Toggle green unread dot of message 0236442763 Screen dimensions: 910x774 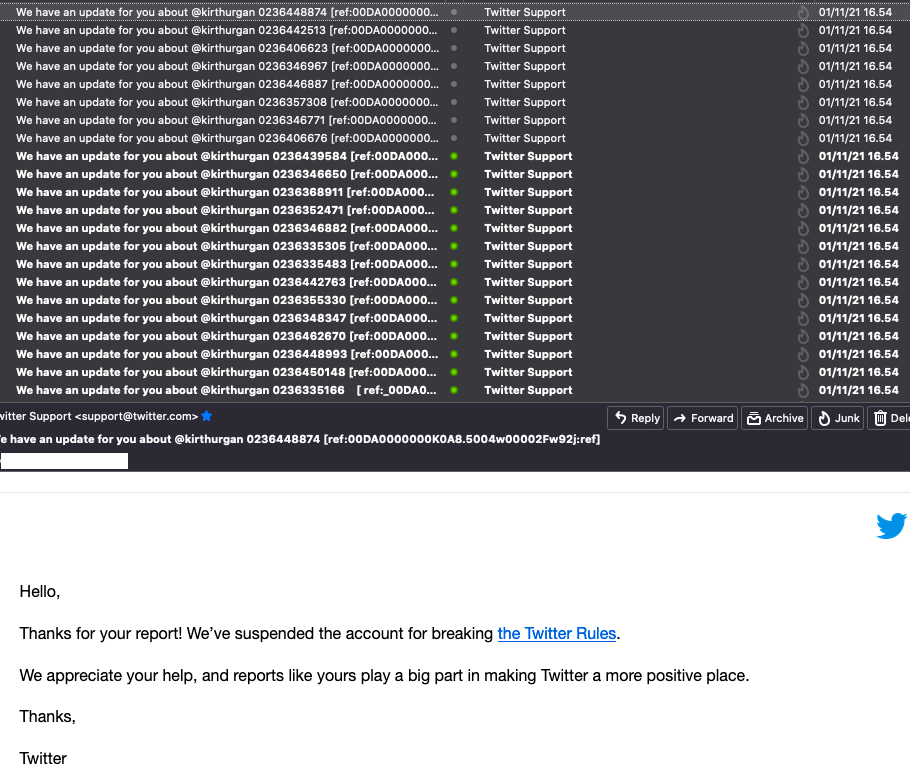(x=454, y=281)
